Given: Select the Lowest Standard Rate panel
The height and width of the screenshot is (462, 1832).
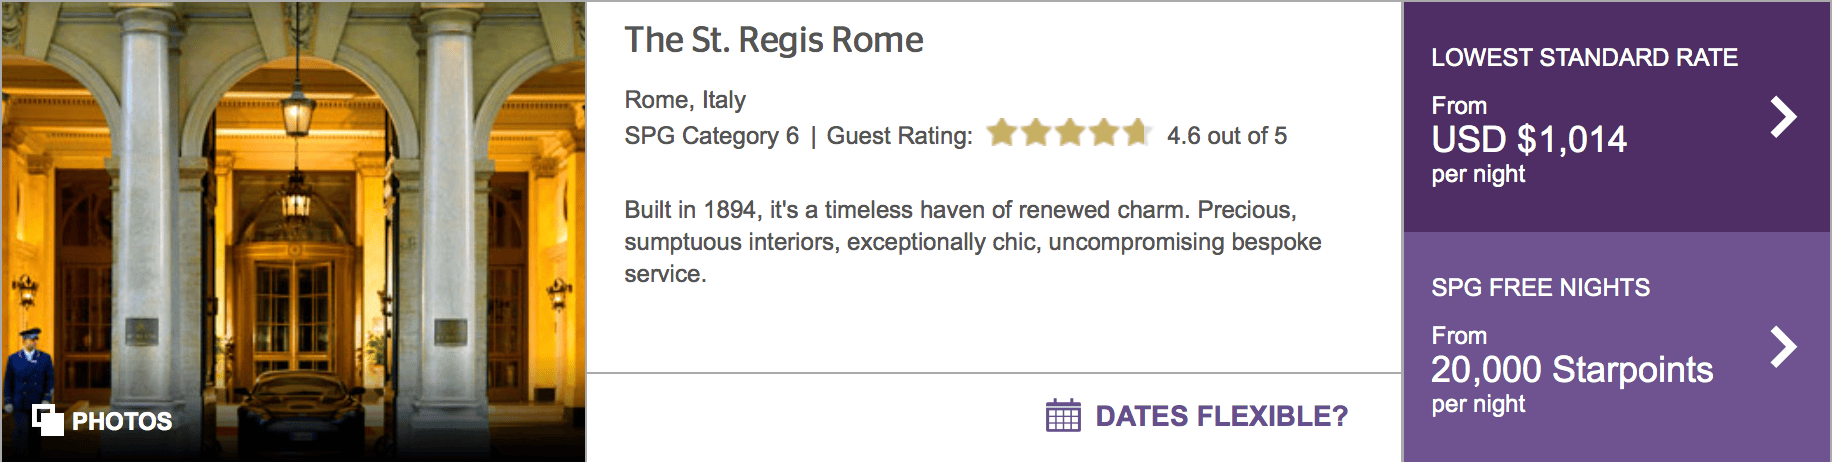Looking at the screenshot, I should point(1617,117).
